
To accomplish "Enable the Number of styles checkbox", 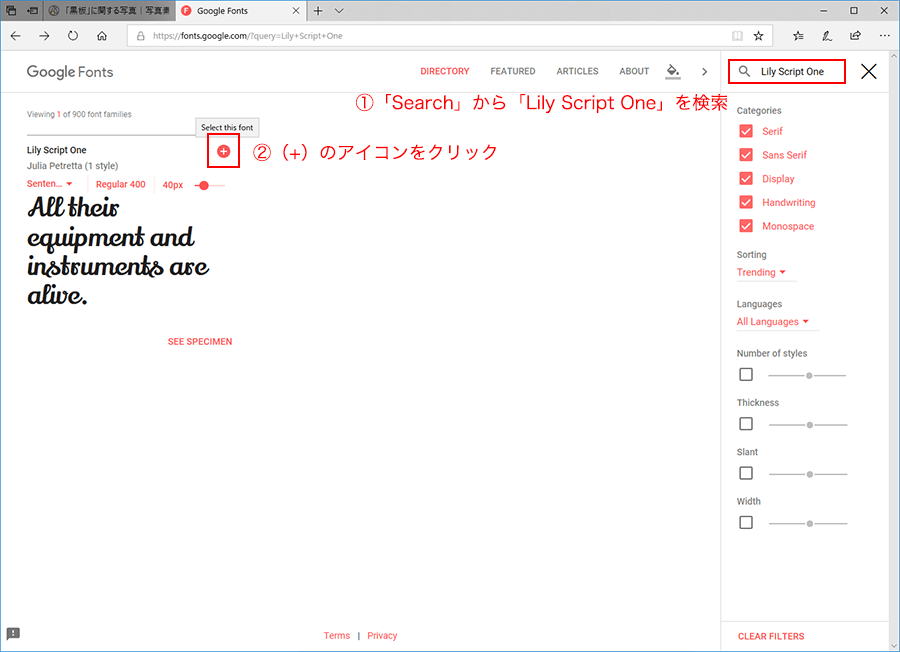I will pos(746,374).
